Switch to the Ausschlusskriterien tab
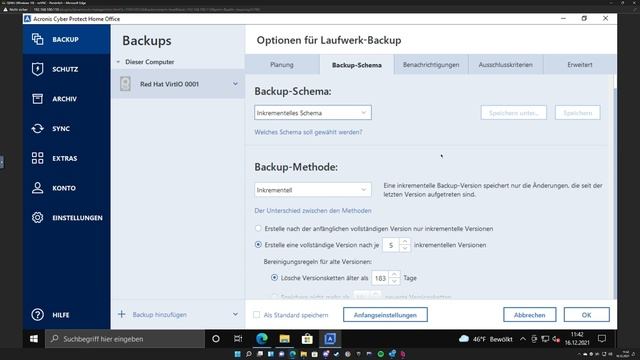Screen dimensions: 640x360 pyautogui.click(x=505, y=64)
